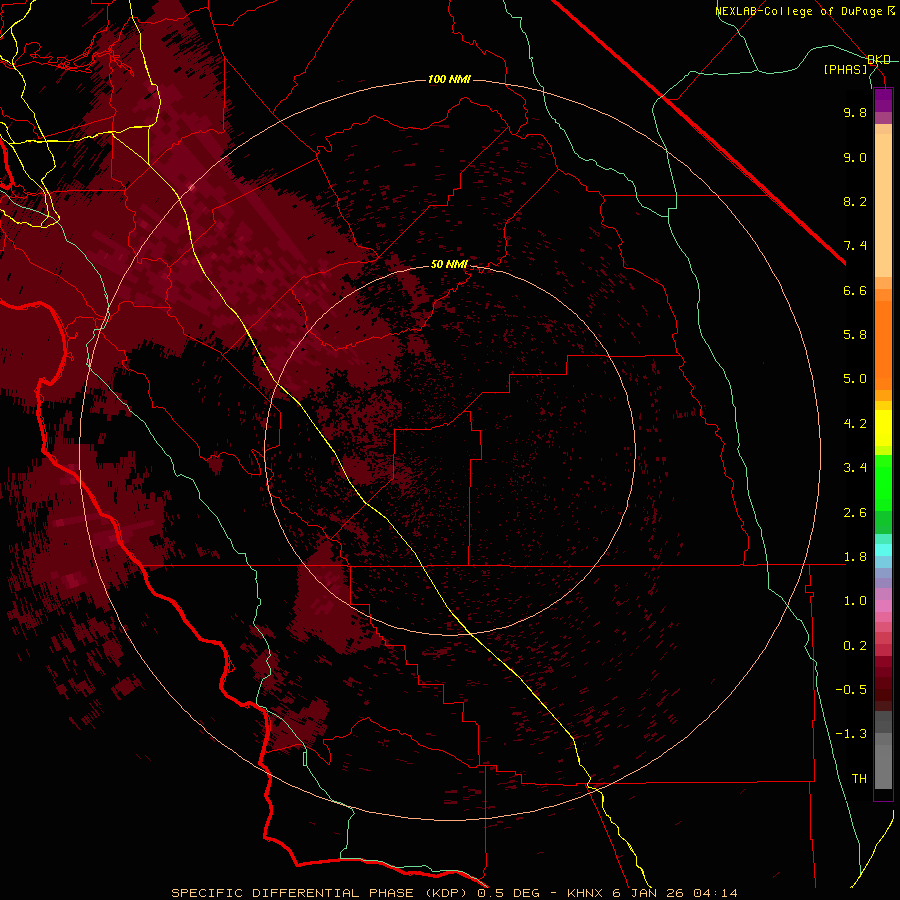This screenshot has height=900, width=900.
Task: Click the 5.8 scale value
Action: (x=855, y=335)
